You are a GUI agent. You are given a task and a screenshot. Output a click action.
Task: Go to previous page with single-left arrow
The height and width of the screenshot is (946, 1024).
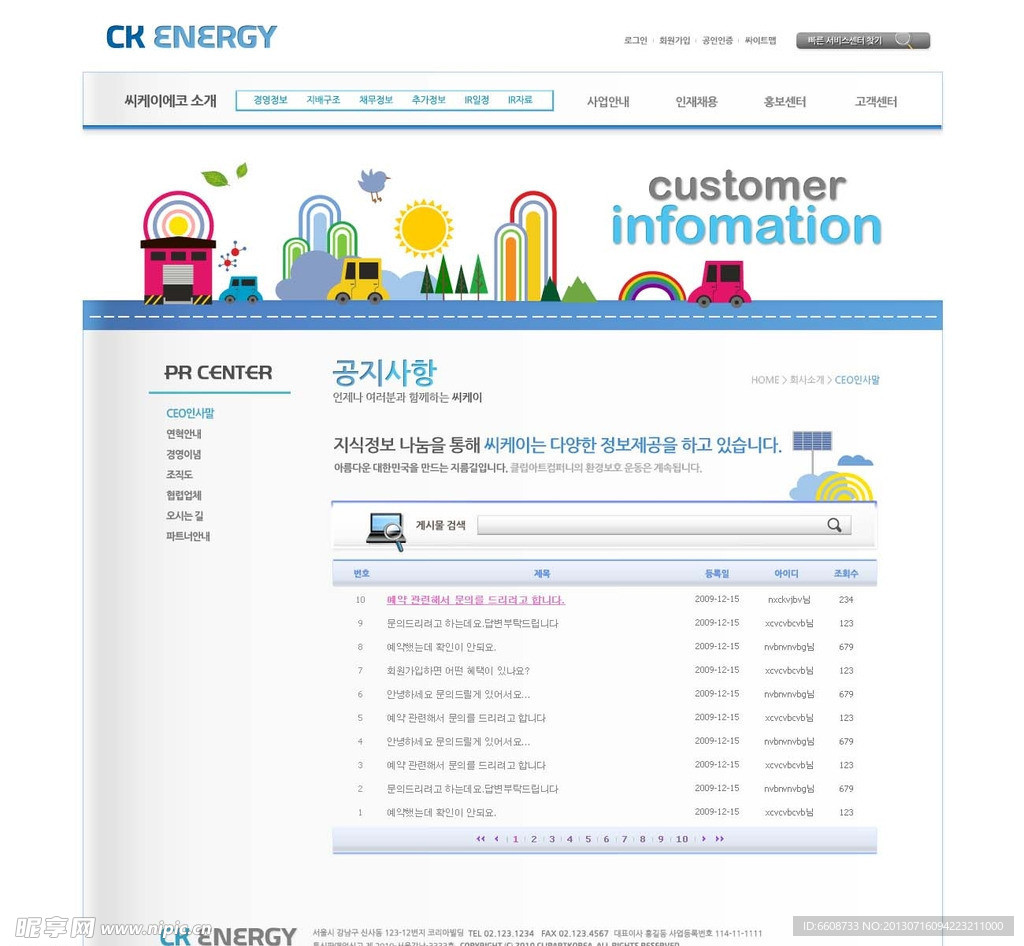click(497, 839)
